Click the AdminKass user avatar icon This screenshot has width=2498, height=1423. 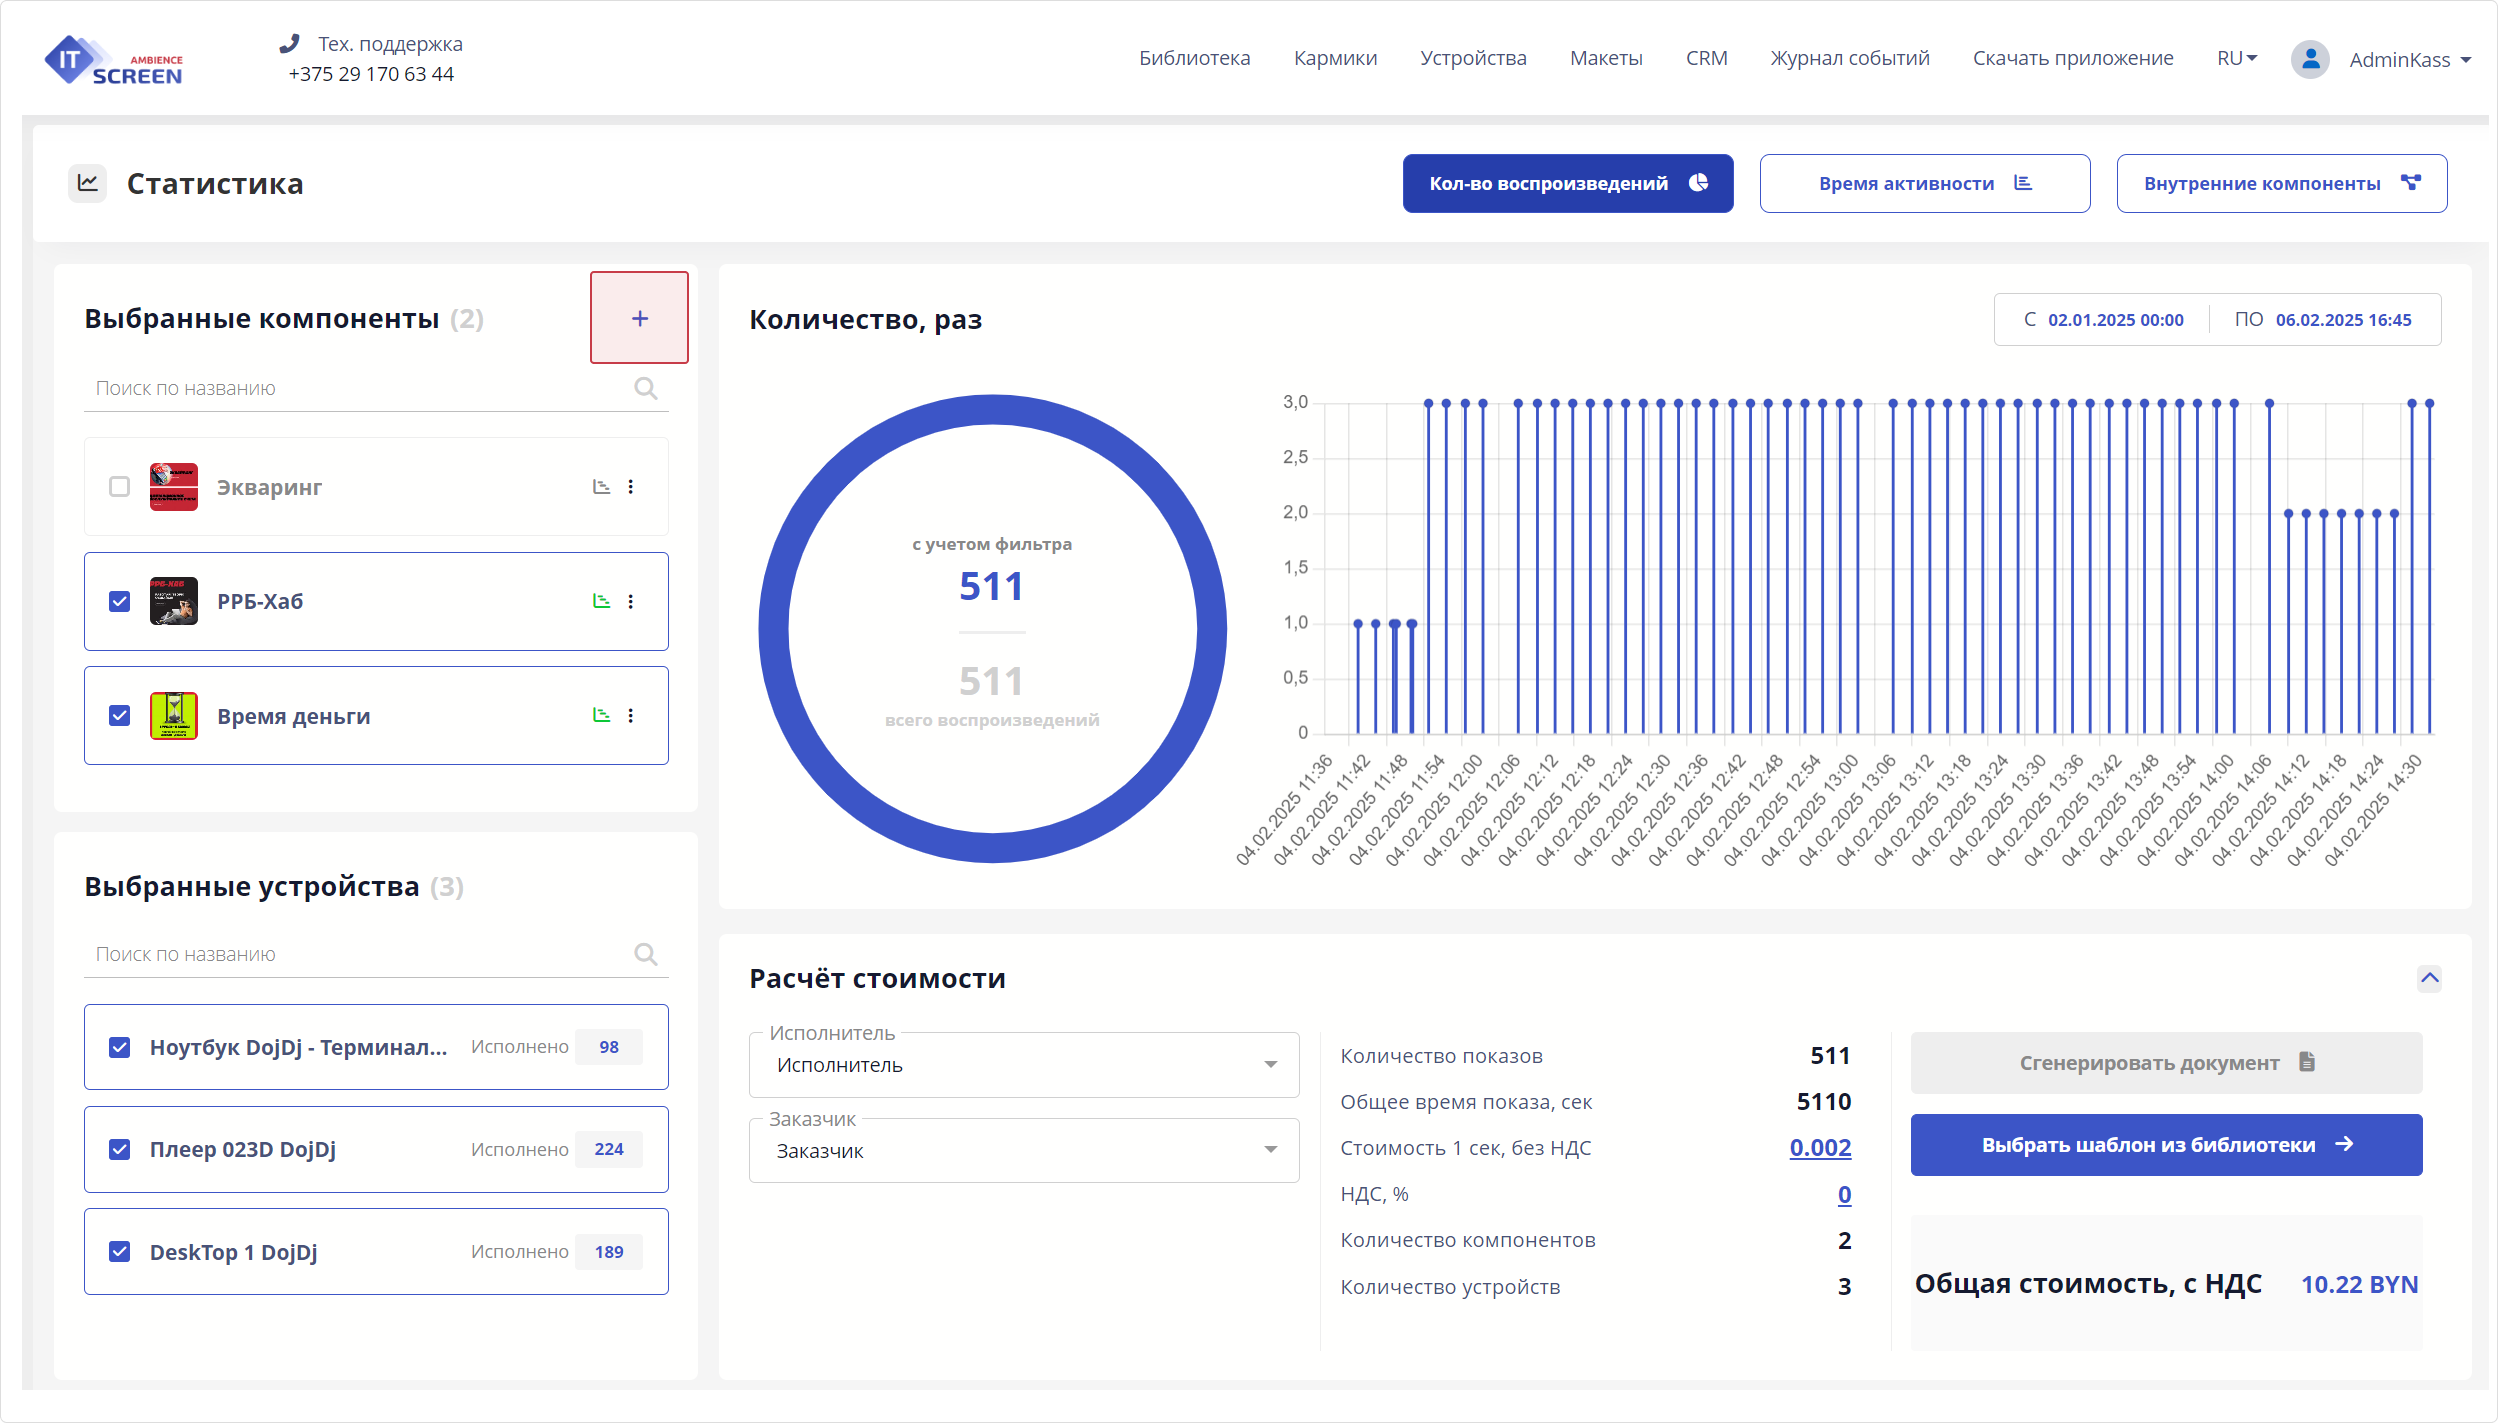pos(2310,60)
